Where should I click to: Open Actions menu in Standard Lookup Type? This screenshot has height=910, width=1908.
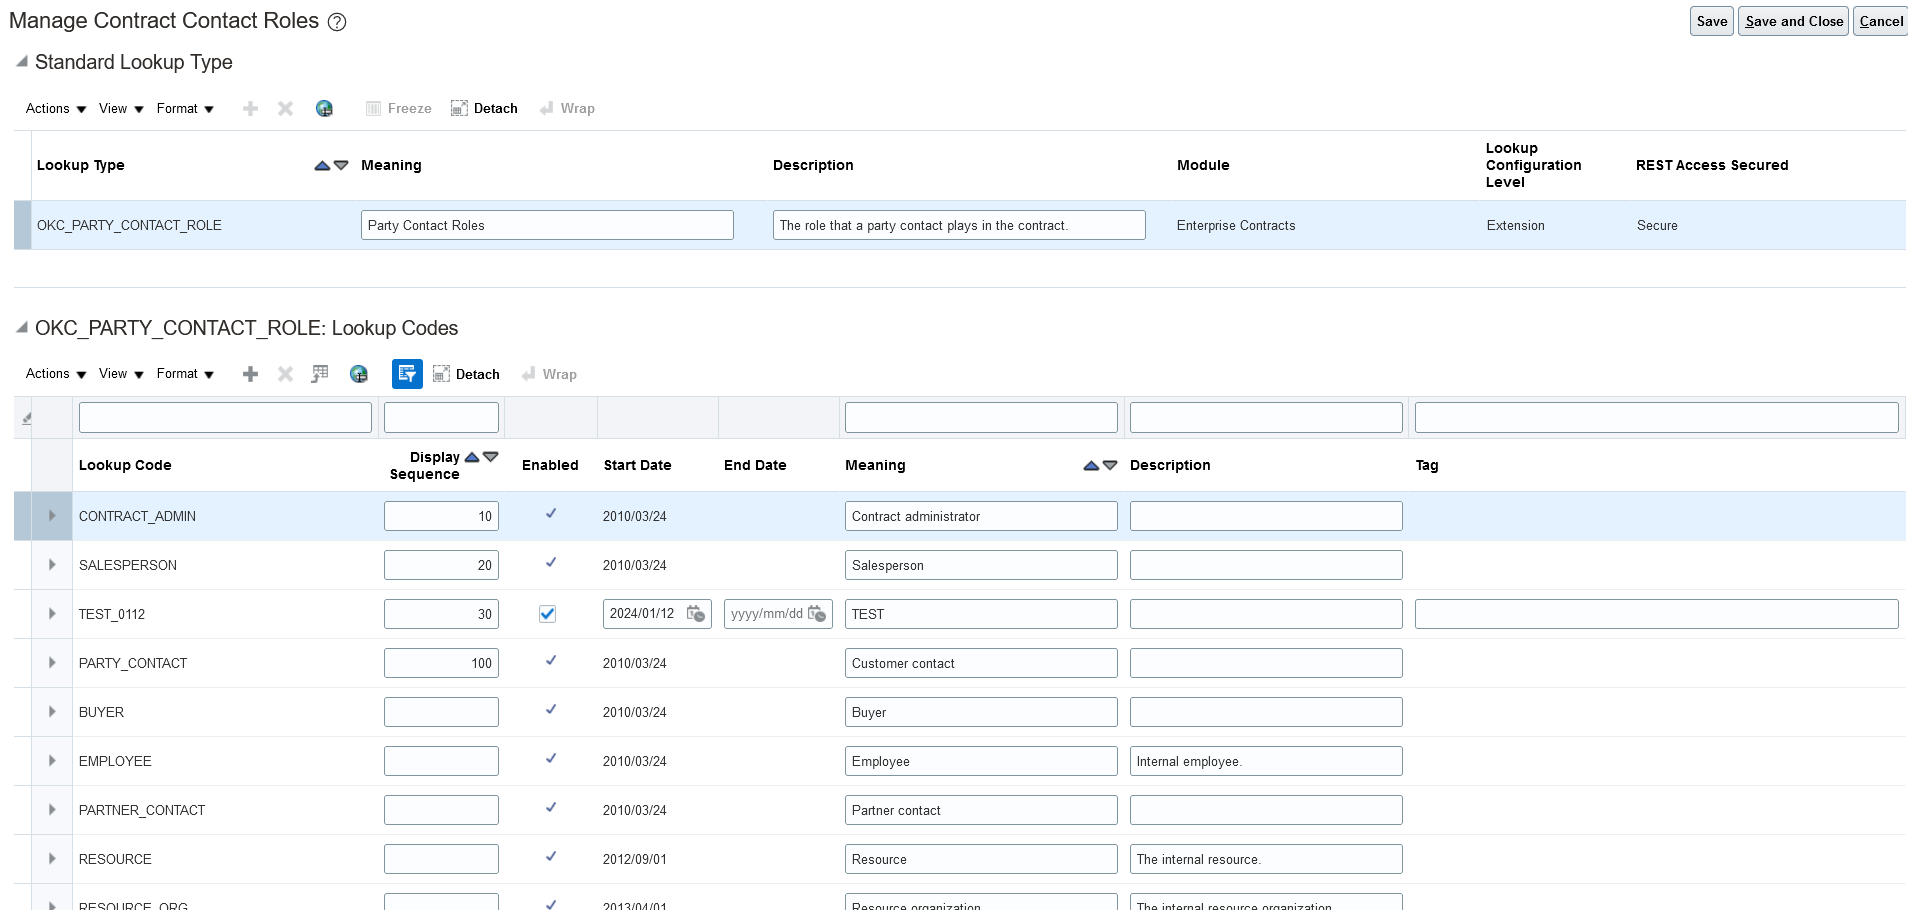click(56, 109)
